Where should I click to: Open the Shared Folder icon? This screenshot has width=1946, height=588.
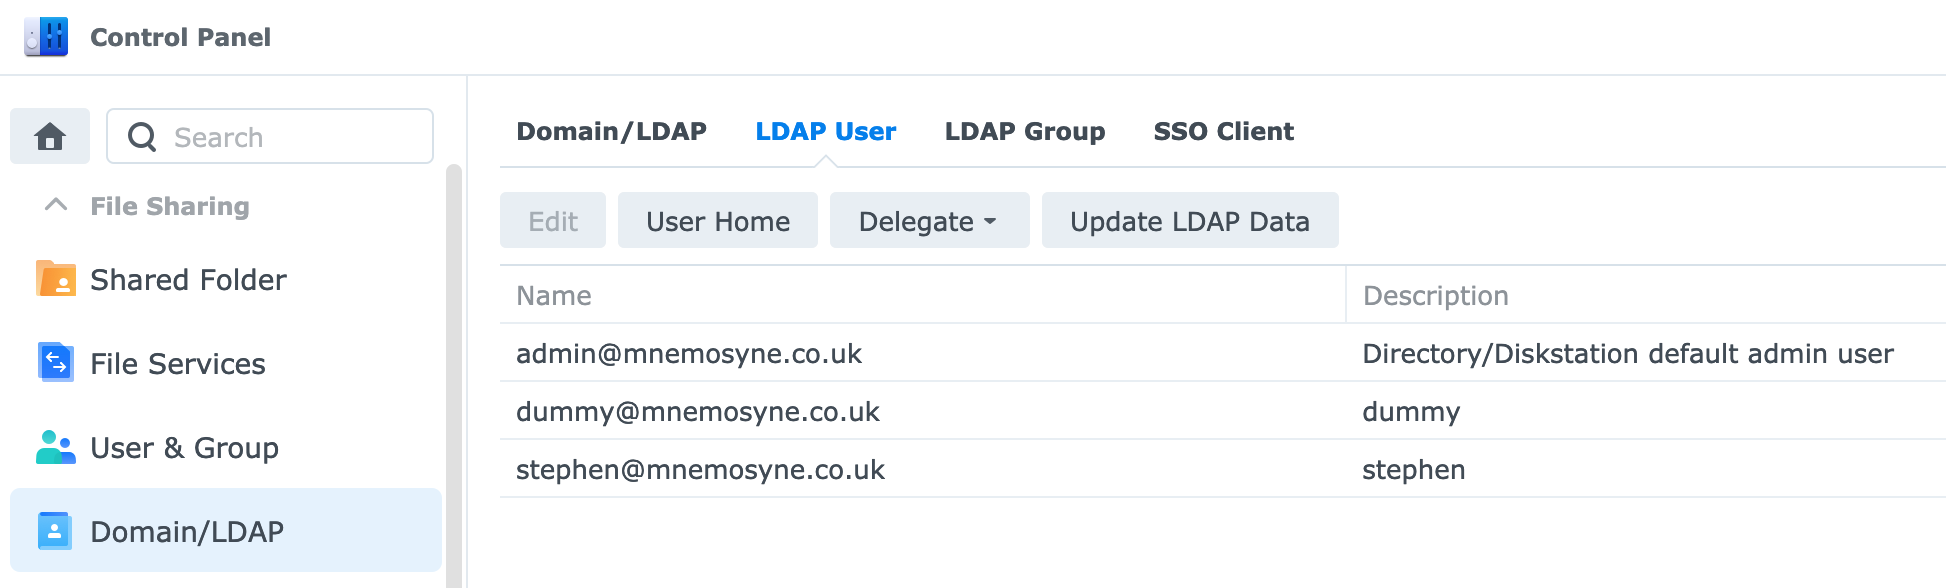[x=56, y=279]
